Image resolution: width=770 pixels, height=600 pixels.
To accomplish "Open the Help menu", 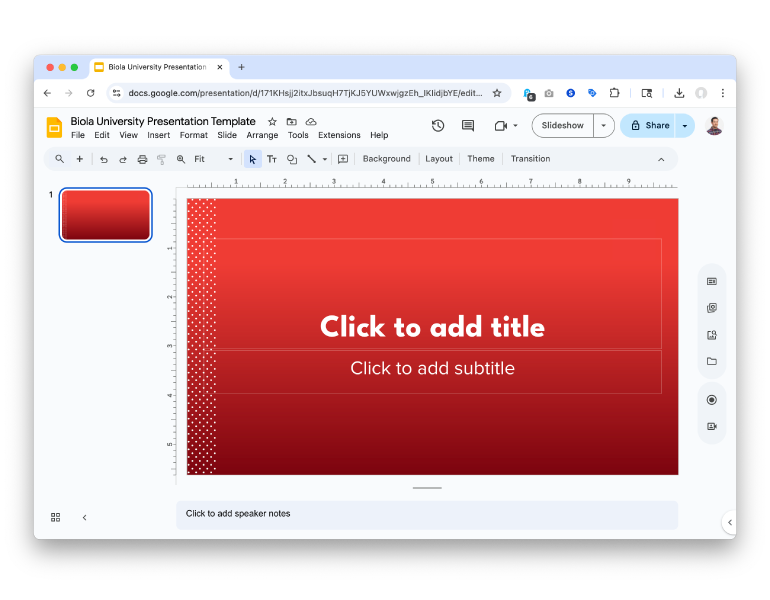I will point(379,135).
